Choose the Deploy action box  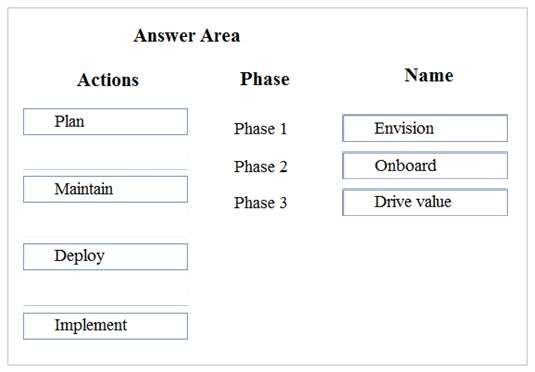tap(105, 257)
